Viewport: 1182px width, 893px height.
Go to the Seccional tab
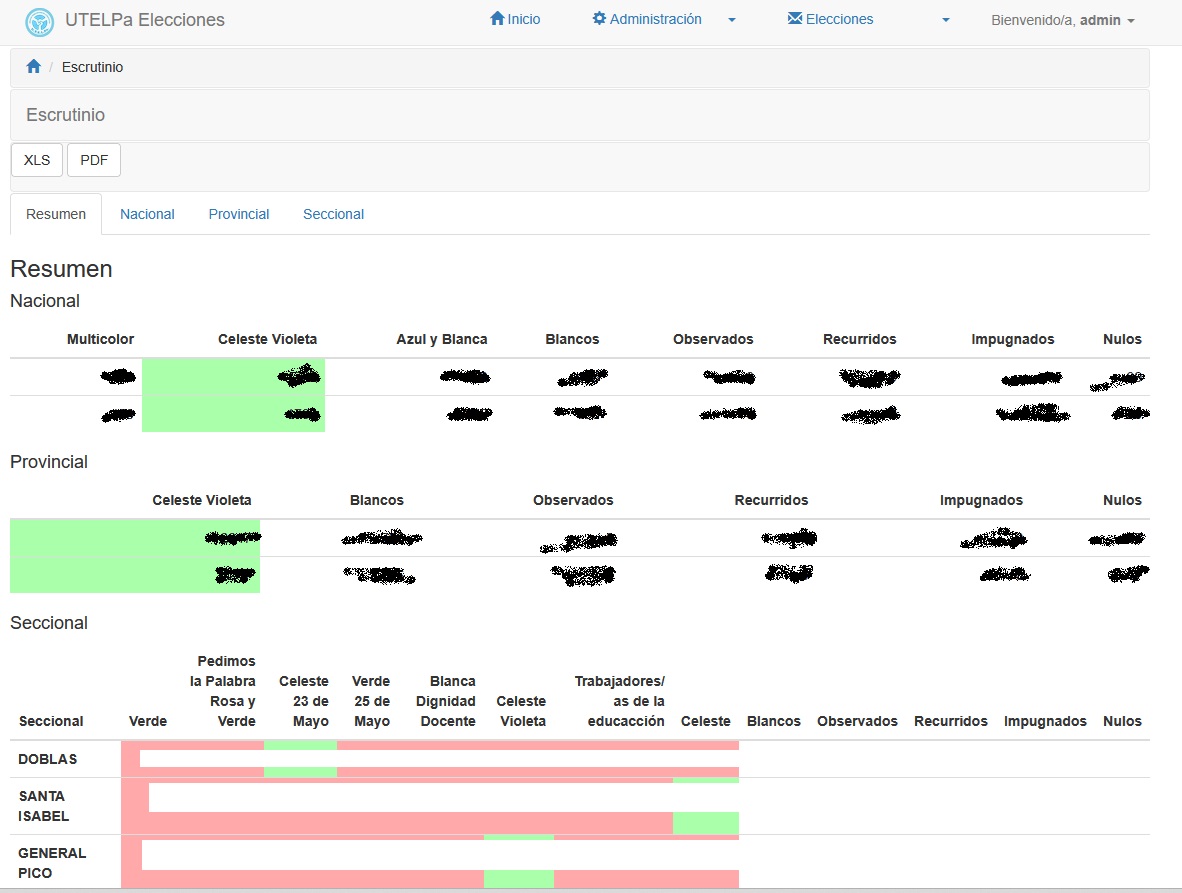pyautogui.click(x=333, y=214)
